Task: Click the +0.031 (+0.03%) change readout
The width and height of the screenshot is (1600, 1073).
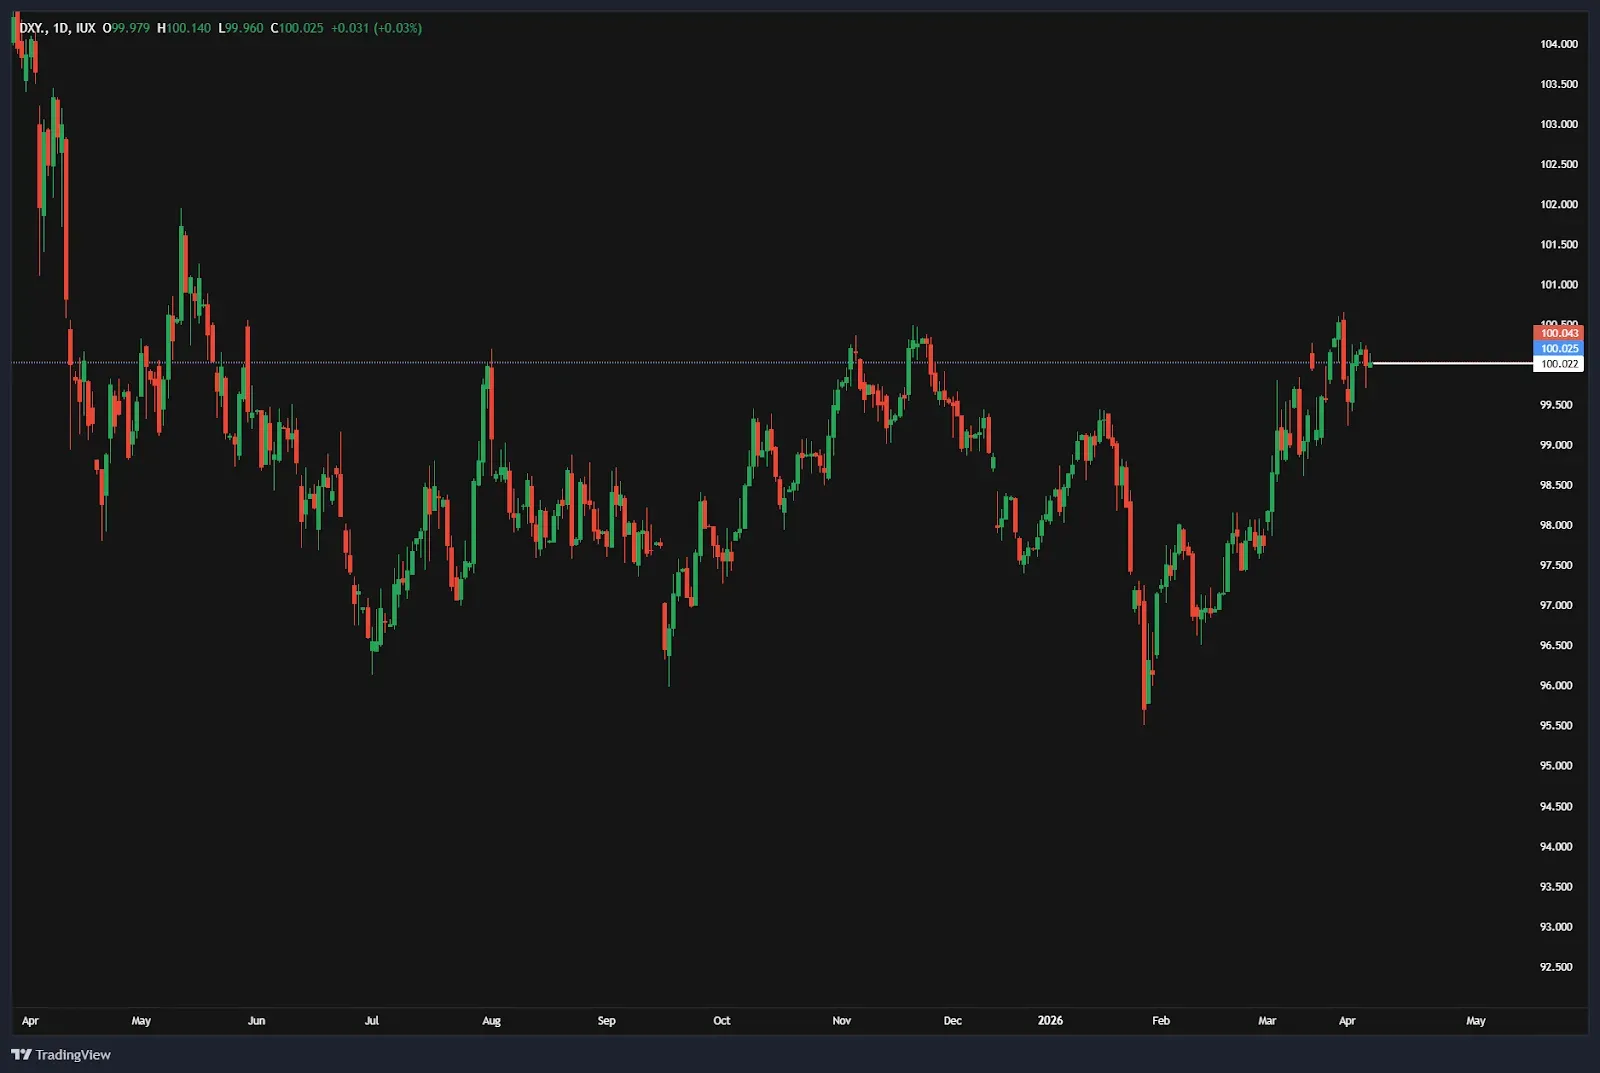Action: tap(377, 28)
